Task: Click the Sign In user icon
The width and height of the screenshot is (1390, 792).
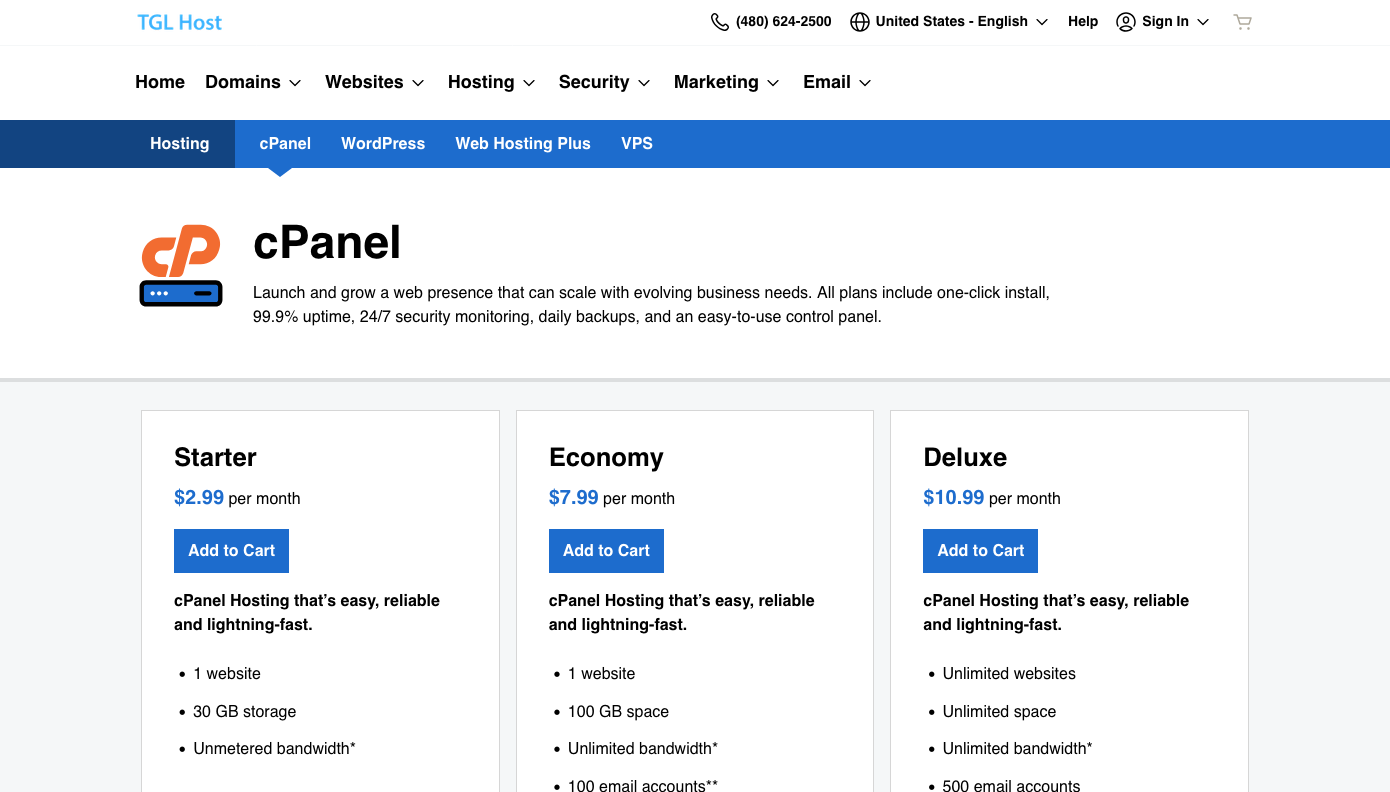Action: click(x=1126, y=22)
